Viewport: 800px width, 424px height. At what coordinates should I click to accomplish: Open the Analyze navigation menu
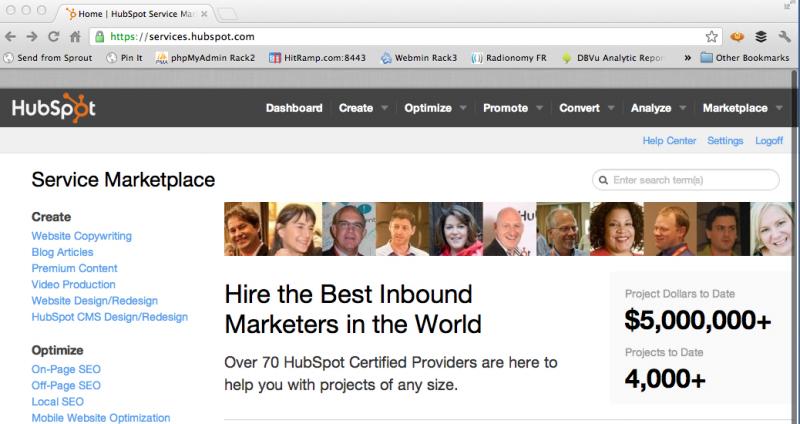(x=651, y=108)
